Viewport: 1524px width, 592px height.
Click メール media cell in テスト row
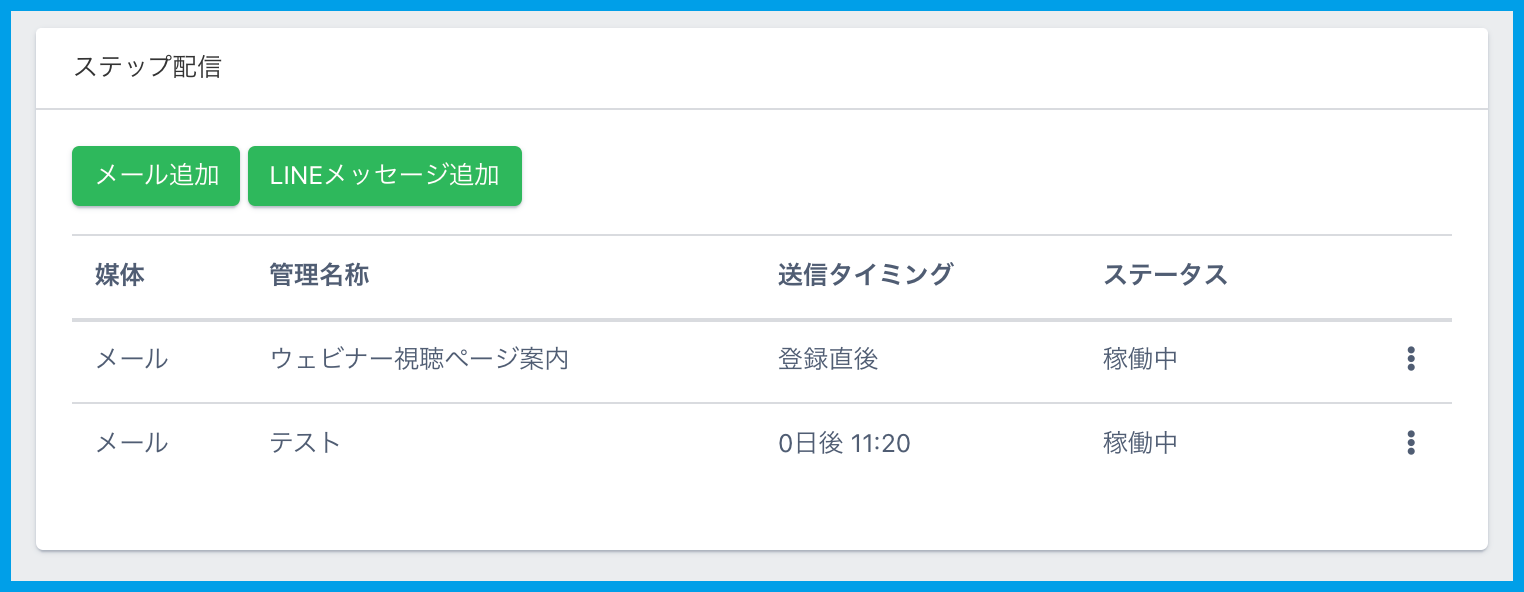point(132,443)
